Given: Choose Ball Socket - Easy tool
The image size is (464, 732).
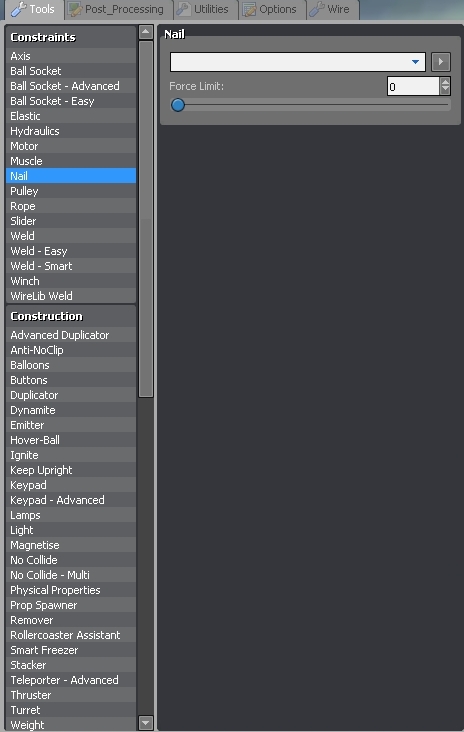Looking at the screenshot, I should pos(71,101).
